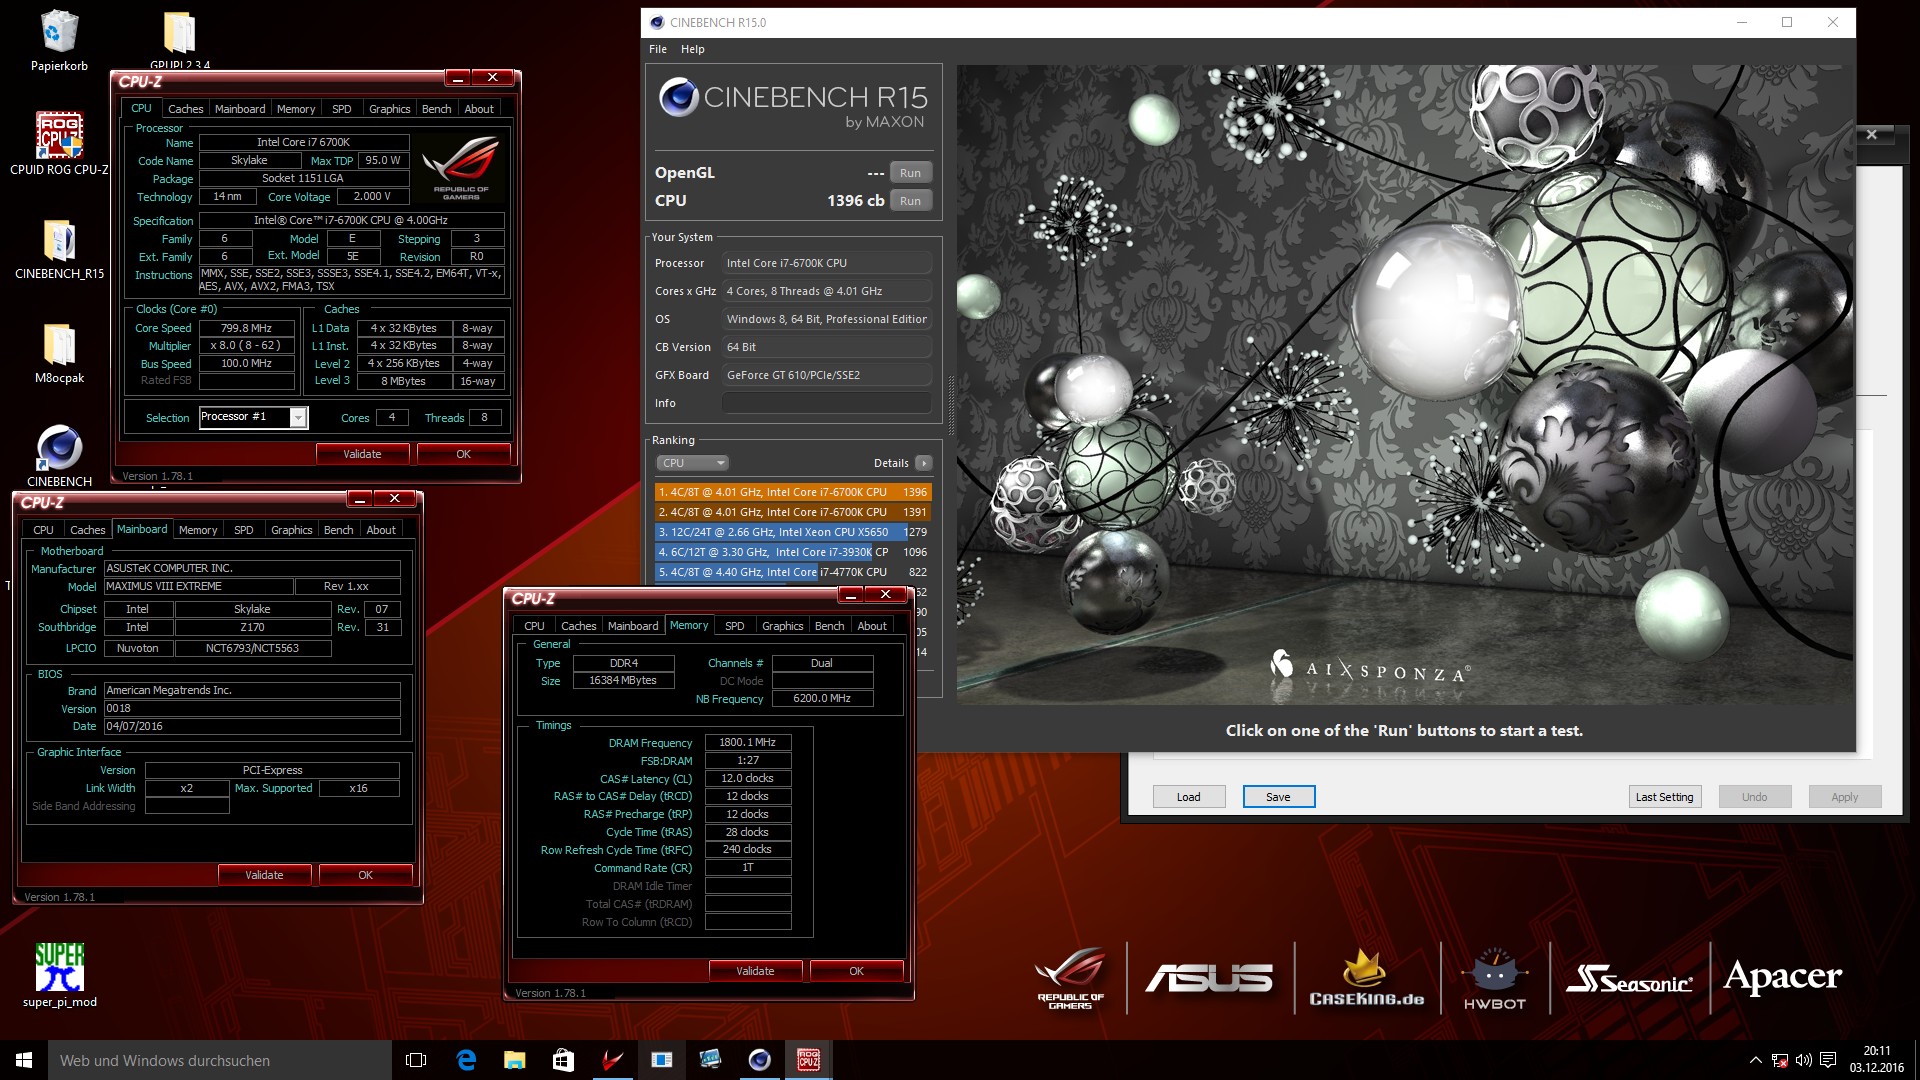Open the M8ocpak desktop folder
The image size is (1920, 1080).
click(x=59, y=353)
